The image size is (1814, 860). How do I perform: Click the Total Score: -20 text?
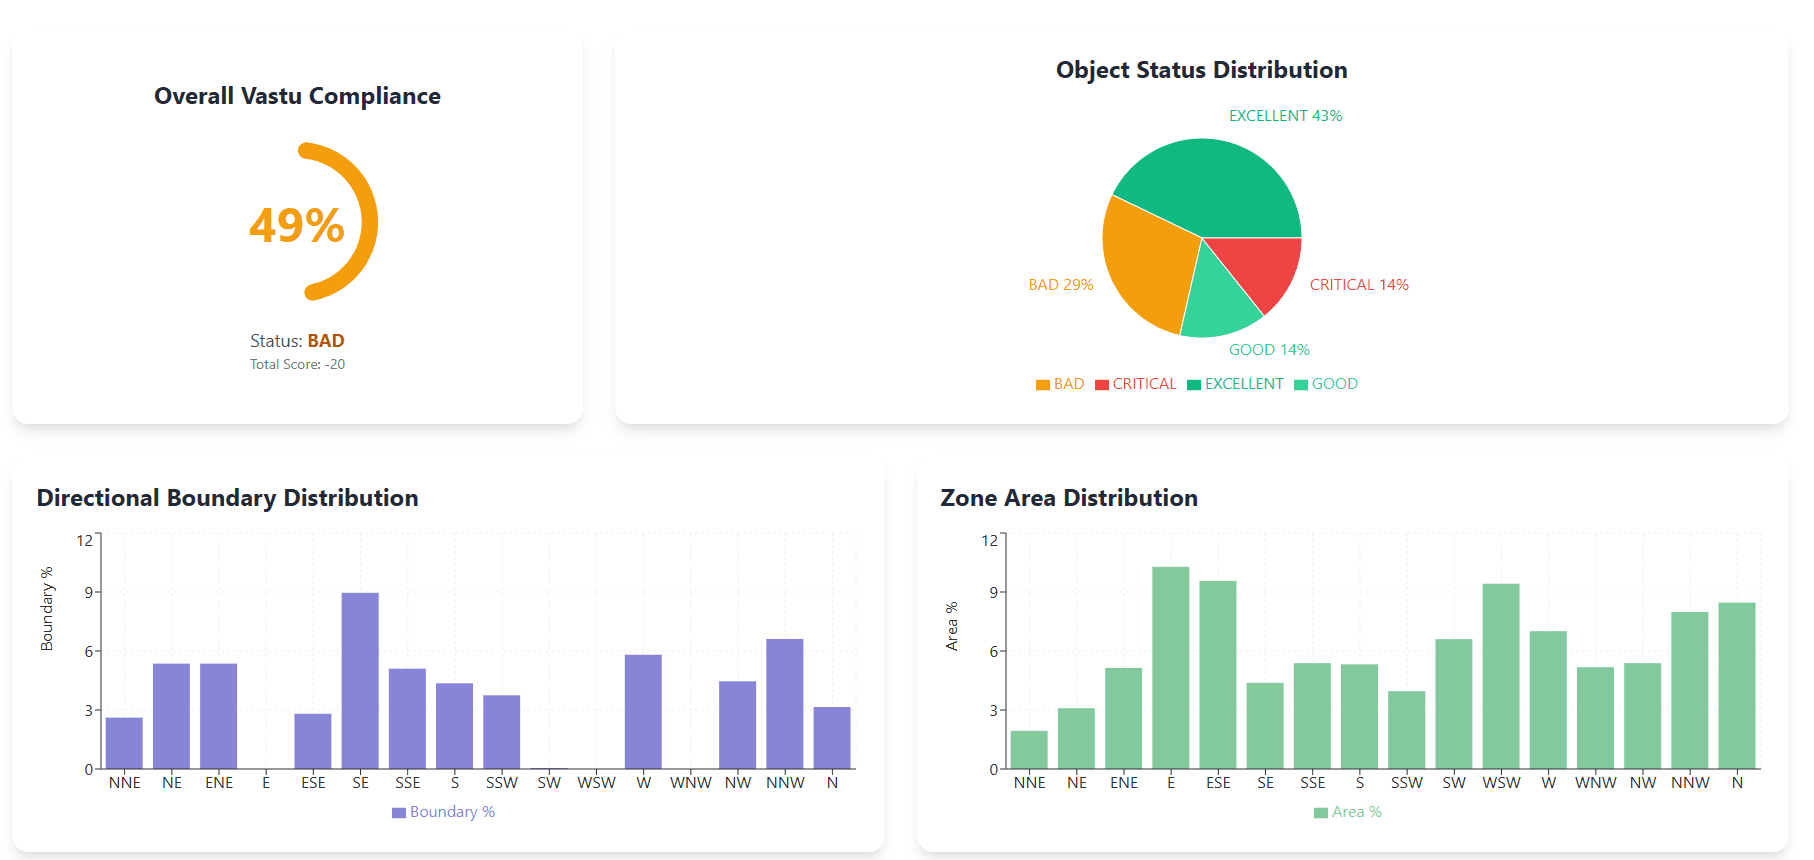click(x=297, y=365)
